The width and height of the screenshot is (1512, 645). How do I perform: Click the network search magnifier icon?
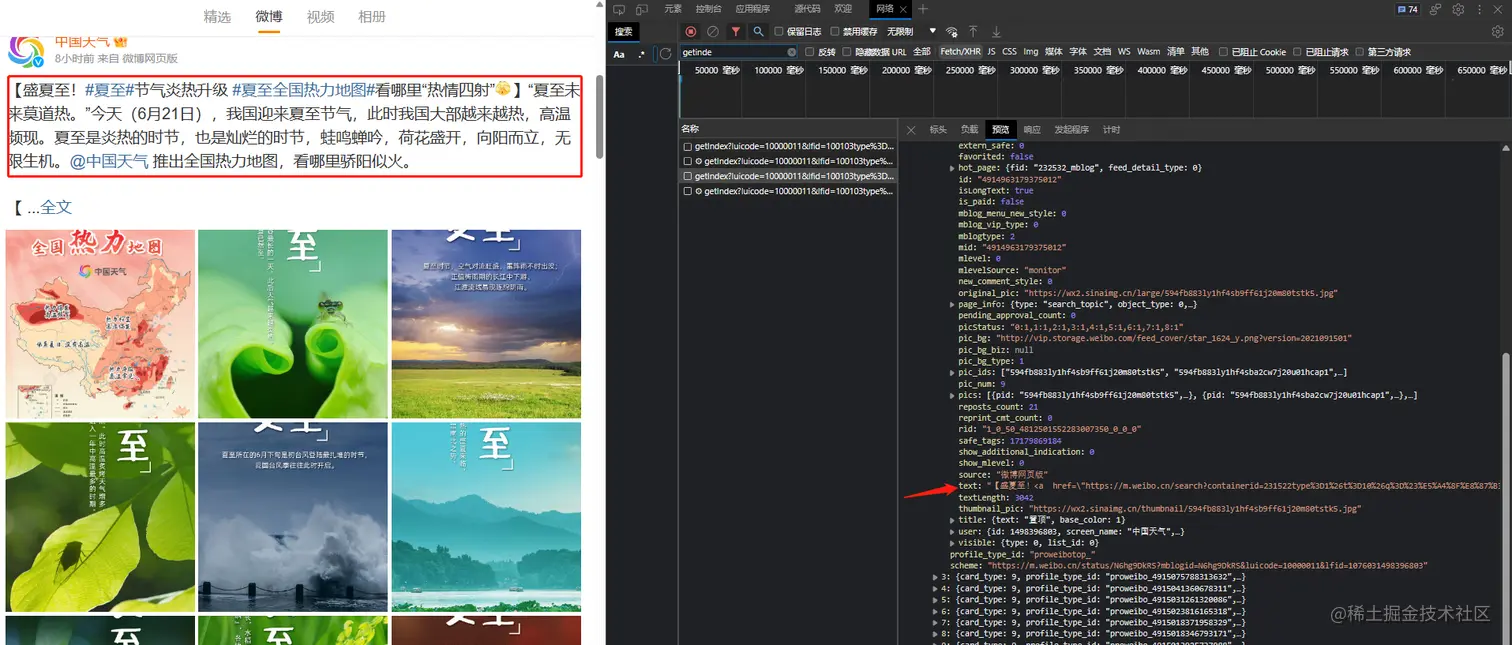[x=759, y=32]
